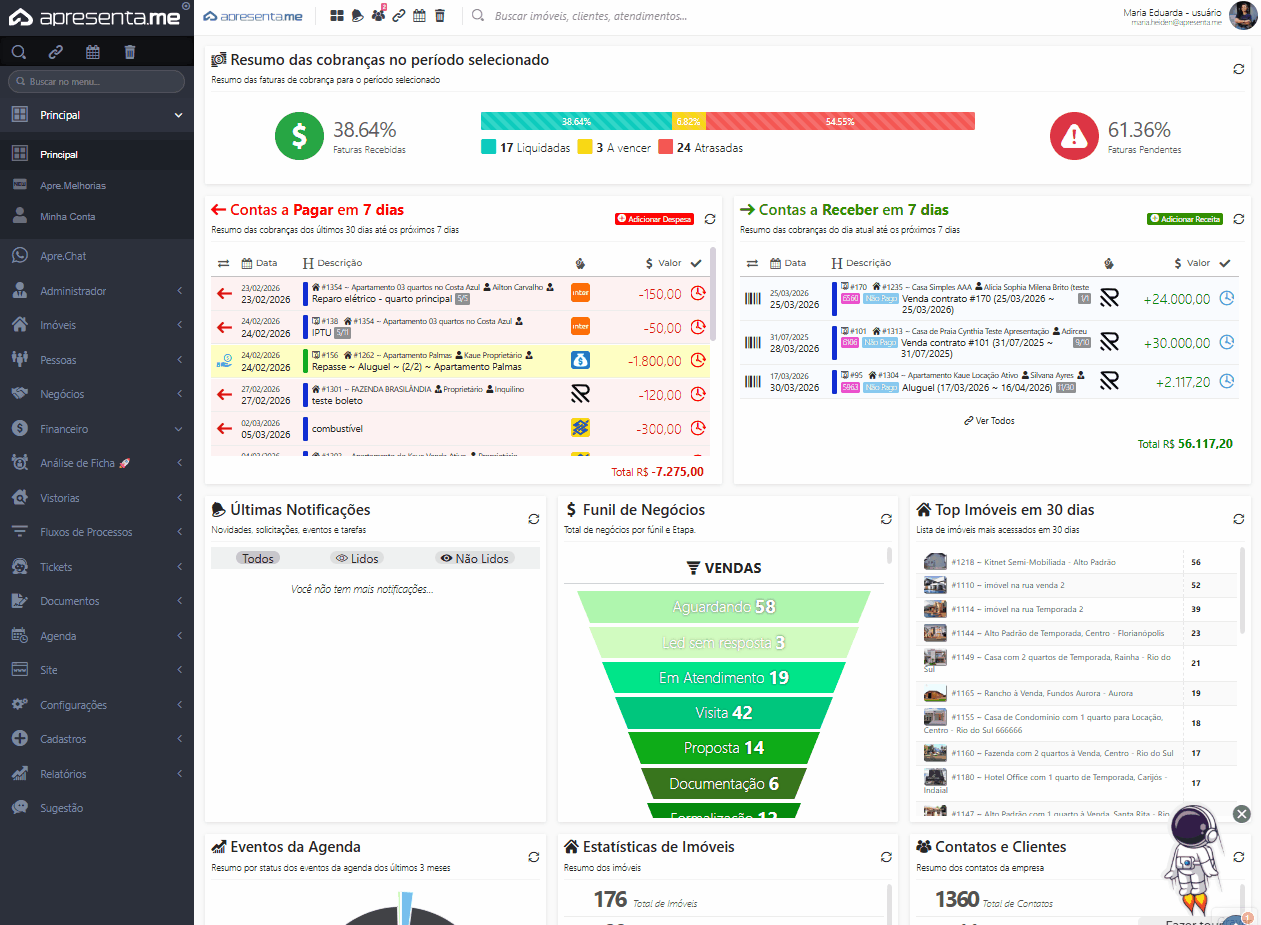
Task: Refresh the Resumo das cobranças panel
Action: click(1238, 69)
